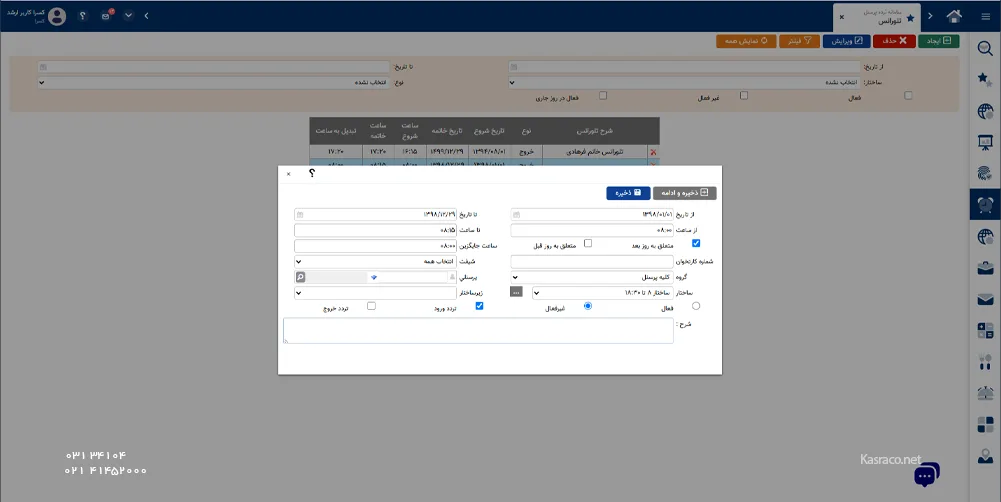Select the 'فعال' radio button in dialog
Viewport: 1001px width, 502px height.
pyautogui.click(x=696, y=306)
